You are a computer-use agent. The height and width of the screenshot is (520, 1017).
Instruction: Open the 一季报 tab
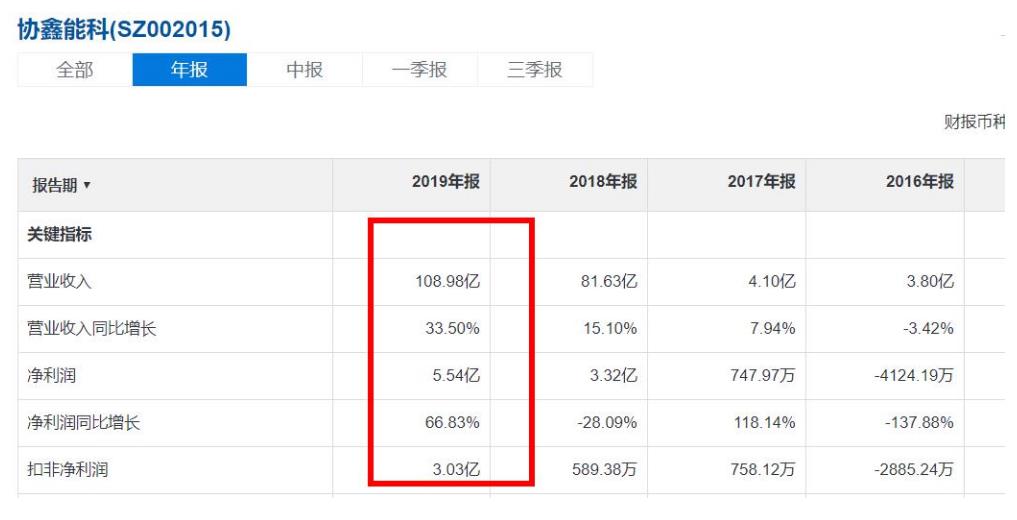419,70
